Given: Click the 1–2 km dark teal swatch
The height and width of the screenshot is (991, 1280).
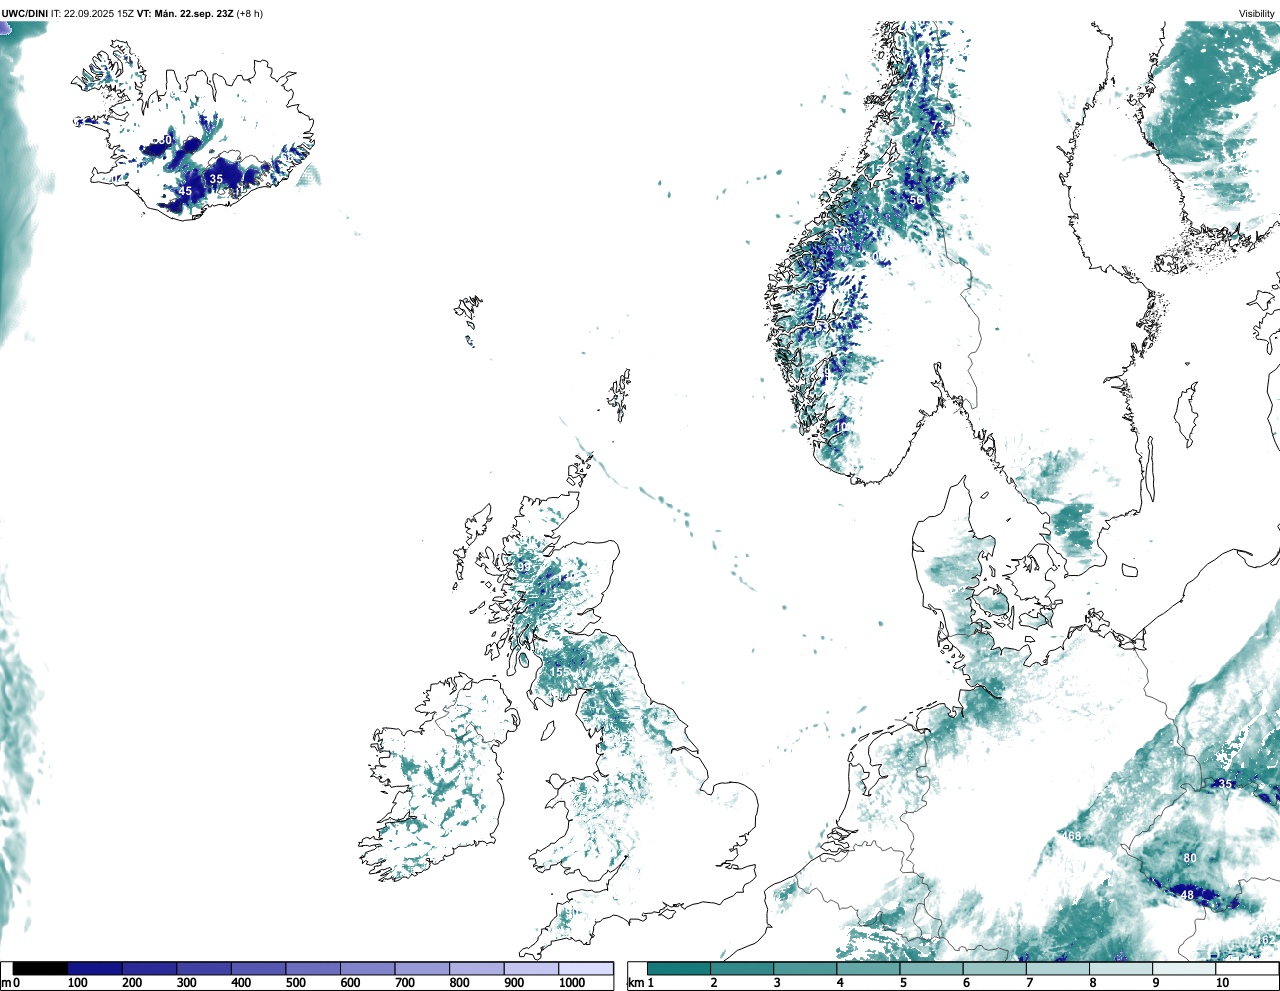Looking at the screenshot, I should click(x=679, y=968).
